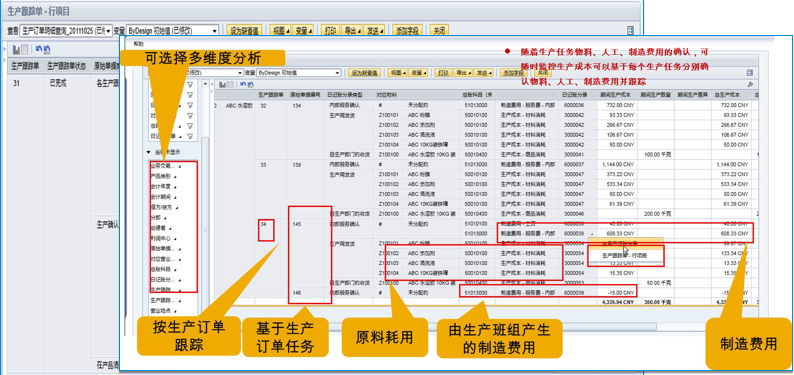Click the settings panel icon in back window
The height and width of the screenshot is (375, 794).
pos(630,30)
